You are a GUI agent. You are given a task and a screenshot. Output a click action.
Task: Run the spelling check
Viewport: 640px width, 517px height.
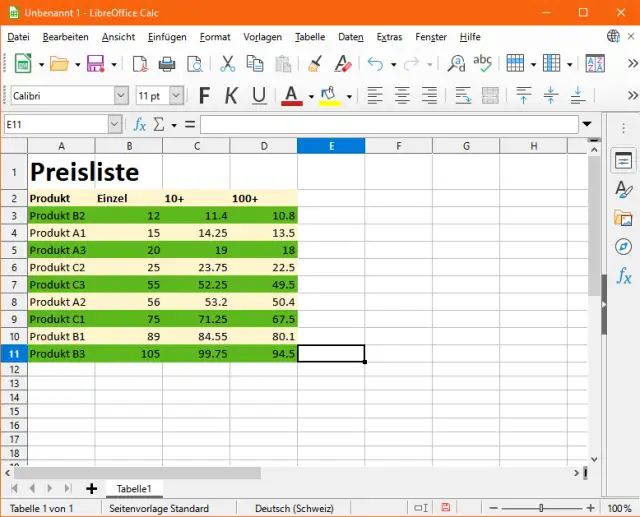click(483, 64)
